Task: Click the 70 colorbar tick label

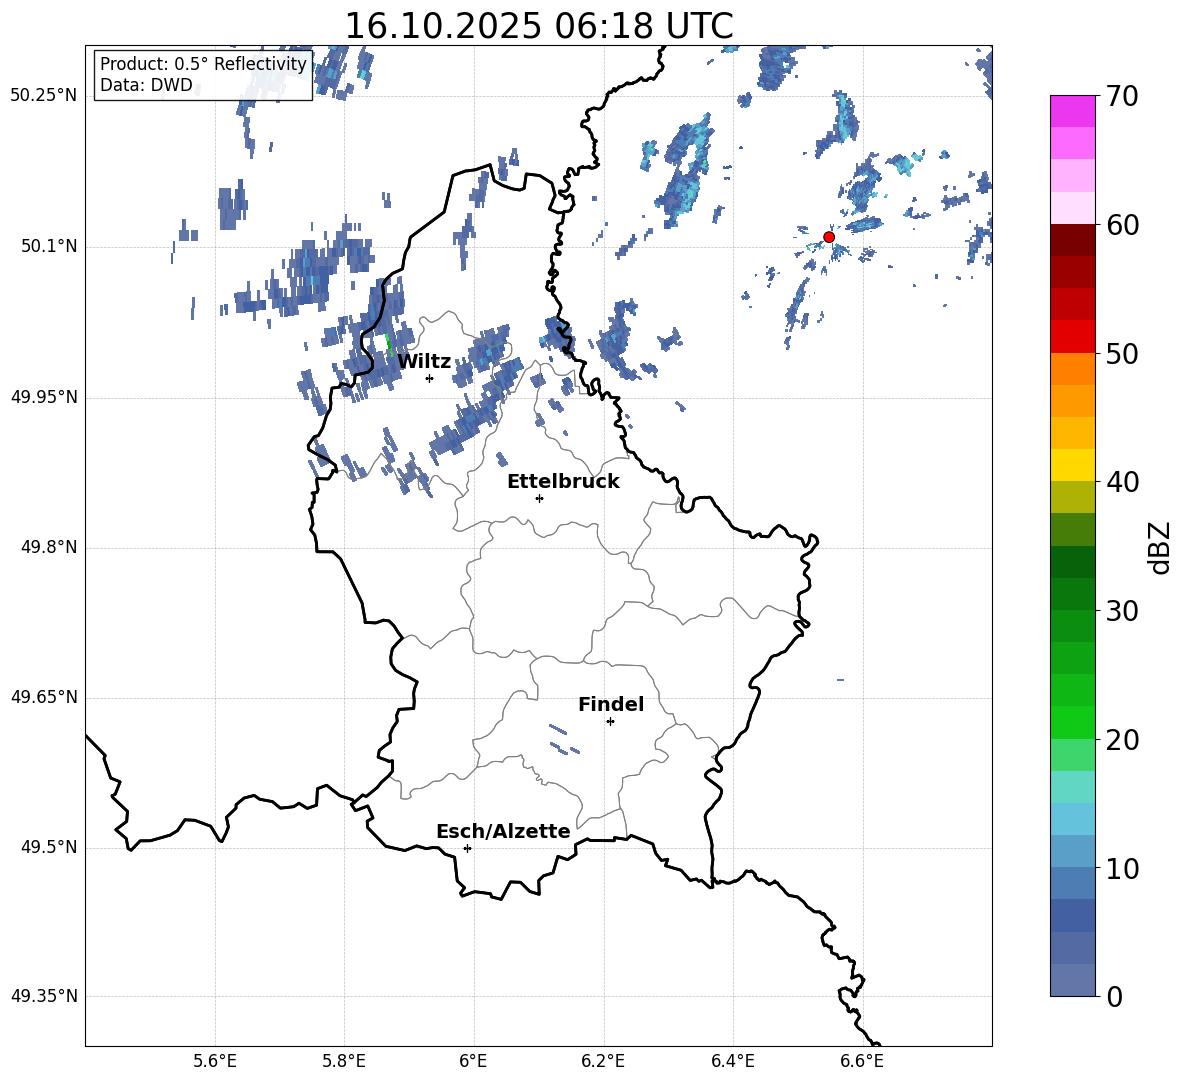Action: [1122, 96]
